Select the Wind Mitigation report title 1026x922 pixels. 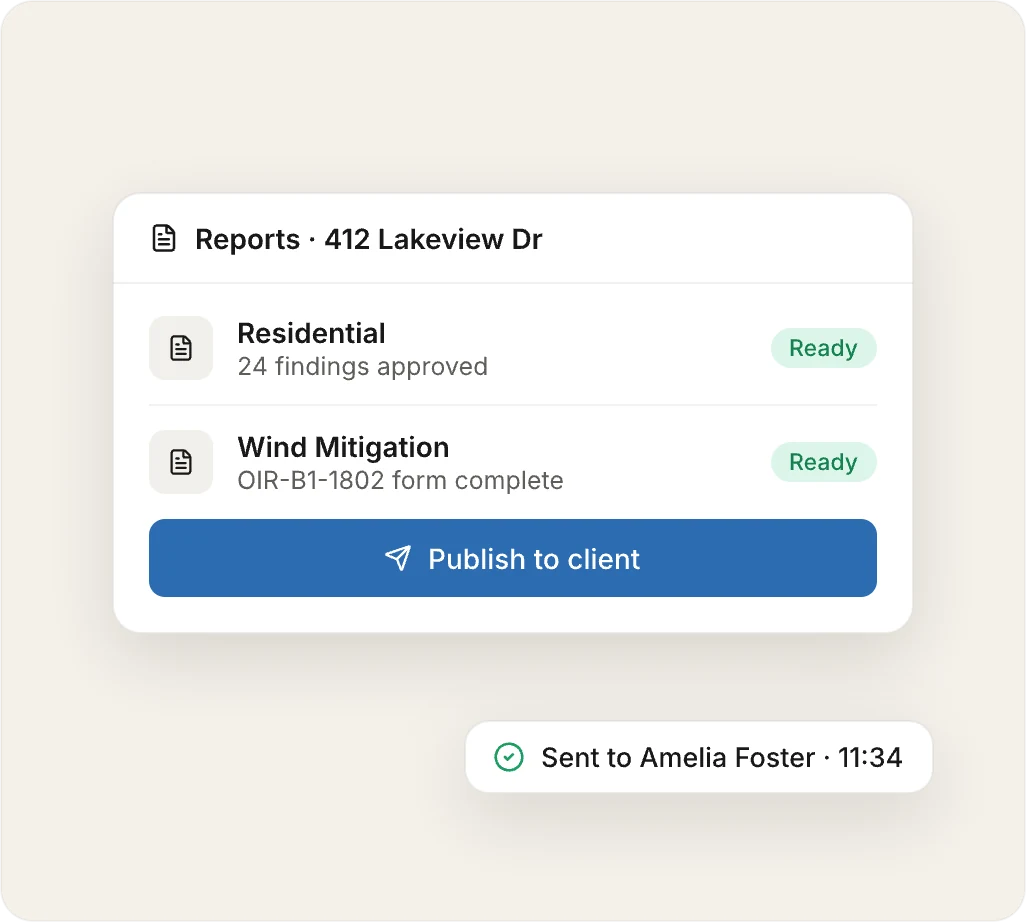point(344,448)
